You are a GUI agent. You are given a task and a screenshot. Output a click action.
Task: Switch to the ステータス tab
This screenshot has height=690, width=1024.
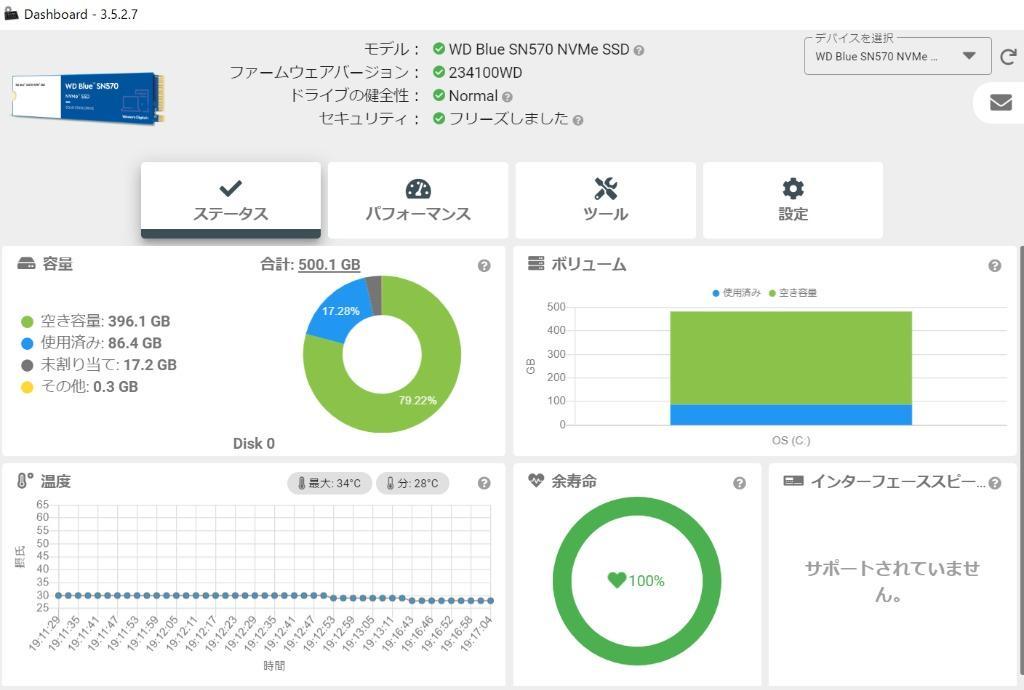pos(231,200)
